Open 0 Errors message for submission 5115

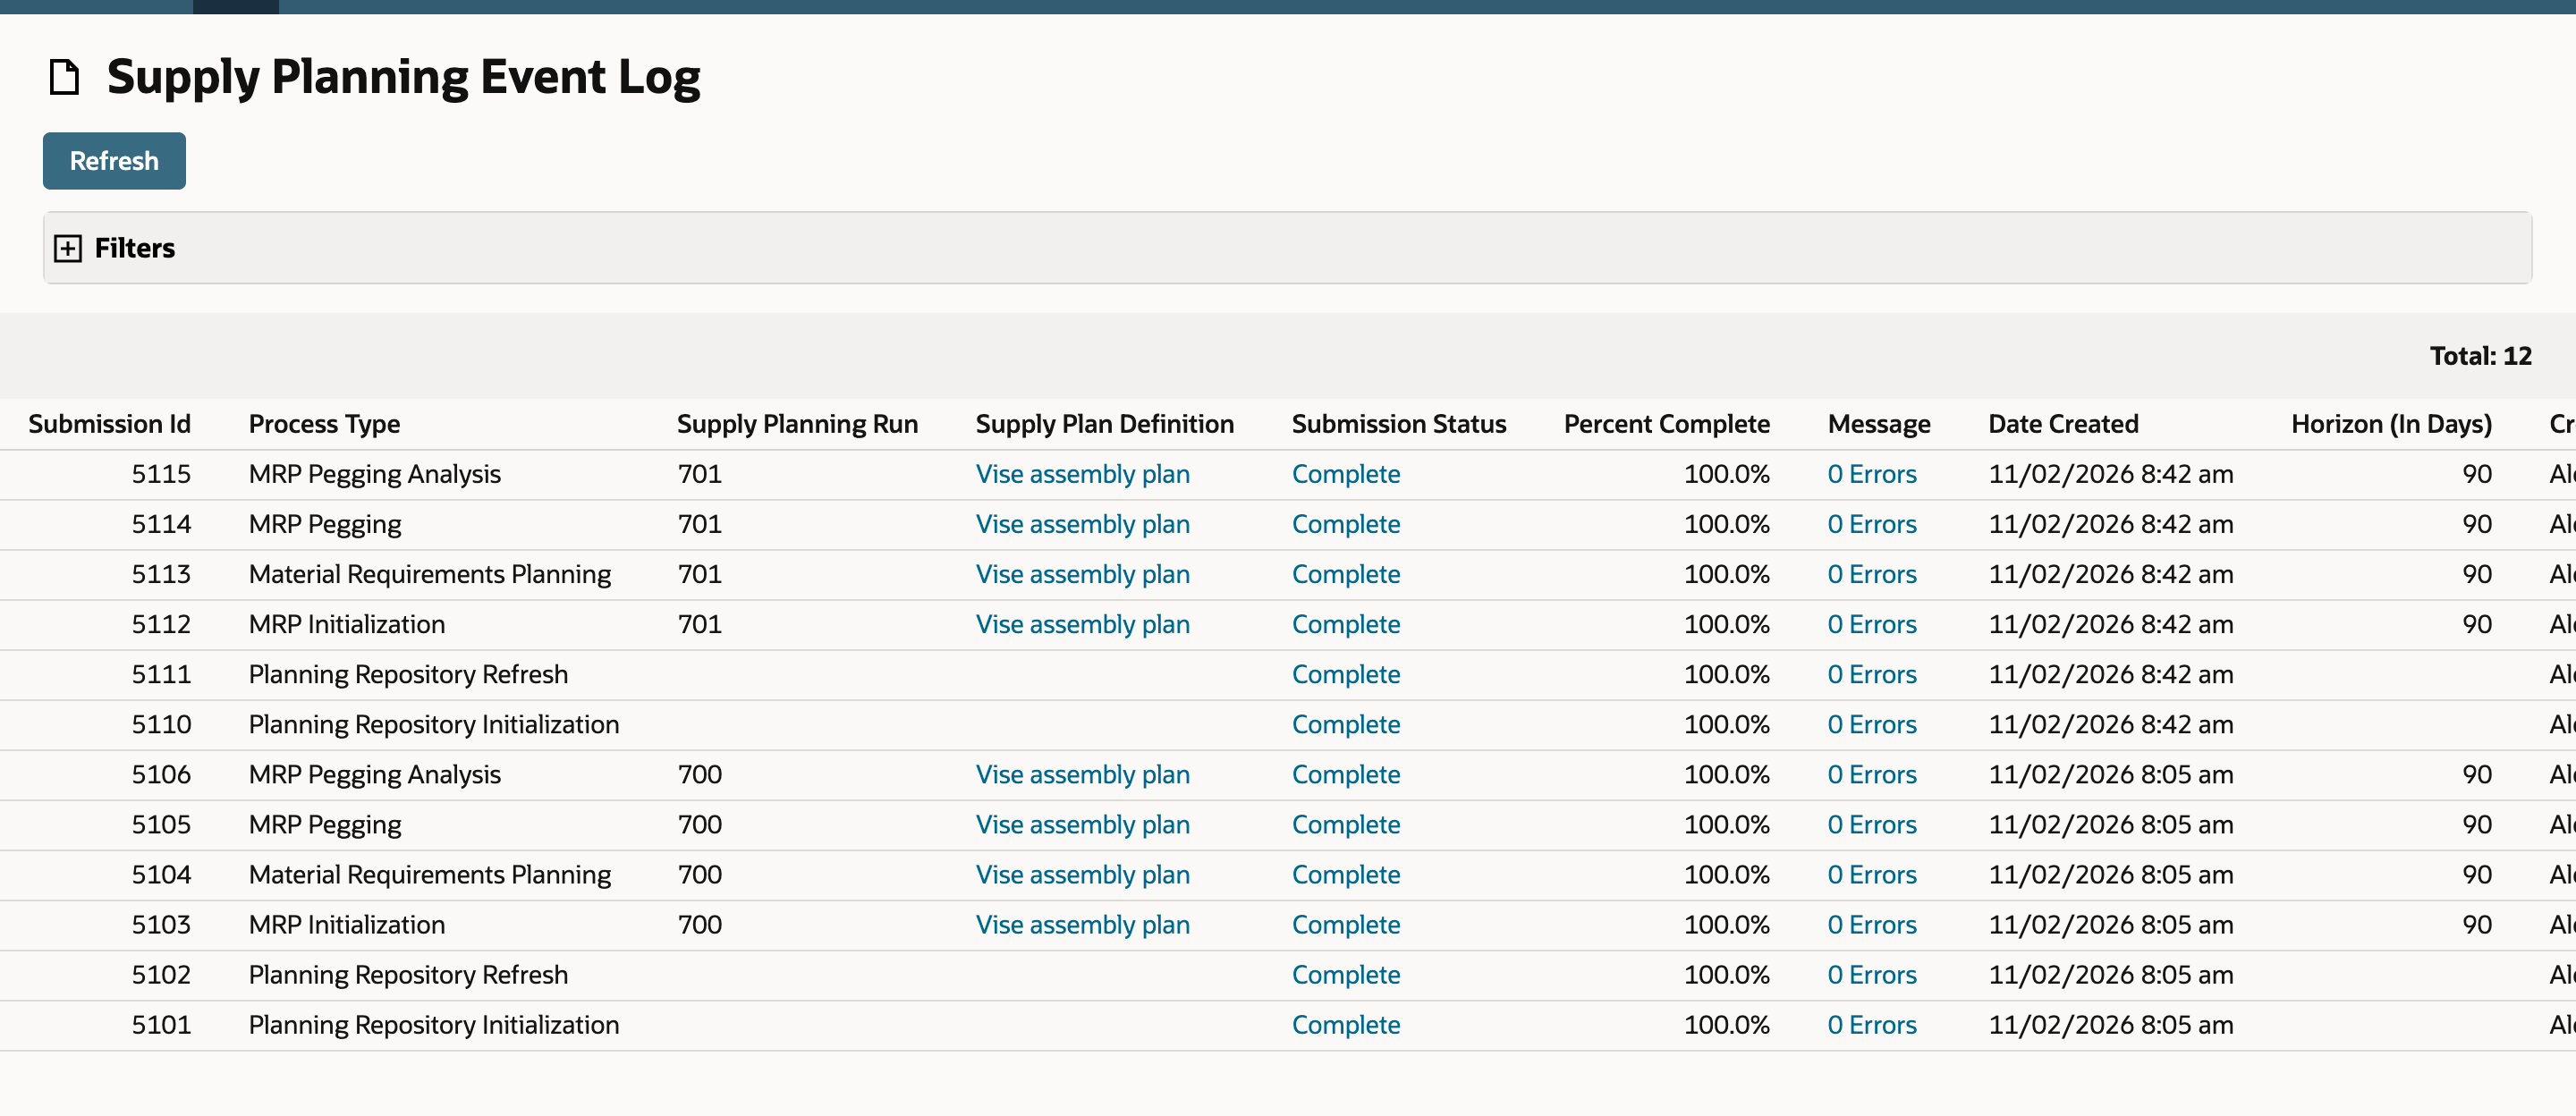1871,474
